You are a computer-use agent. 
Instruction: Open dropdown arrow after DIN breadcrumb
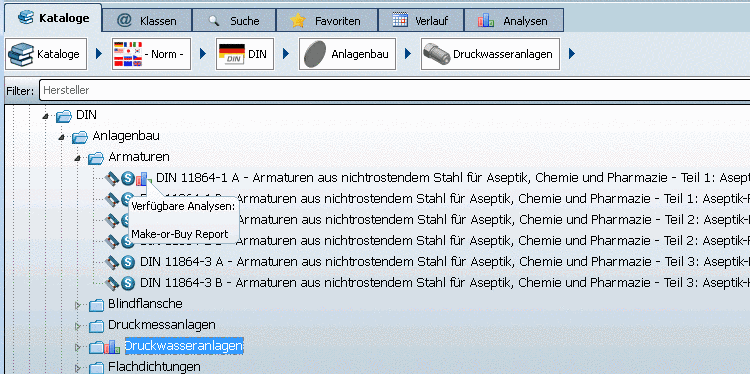click(x=286, y=54)
